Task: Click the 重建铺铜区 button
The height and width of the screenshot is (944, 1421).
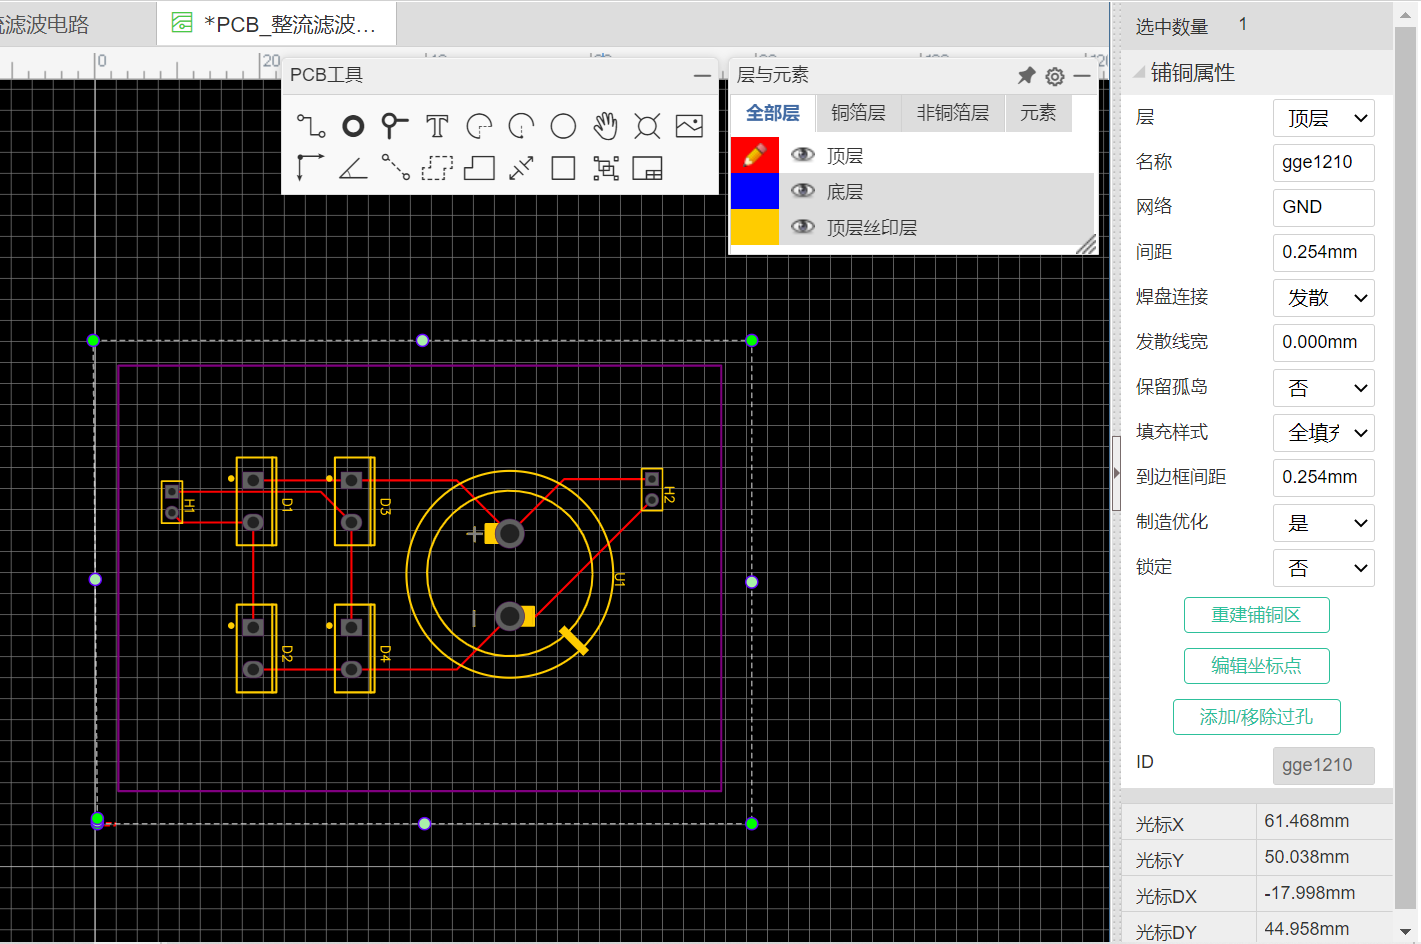Action: tap(1256, 615)
